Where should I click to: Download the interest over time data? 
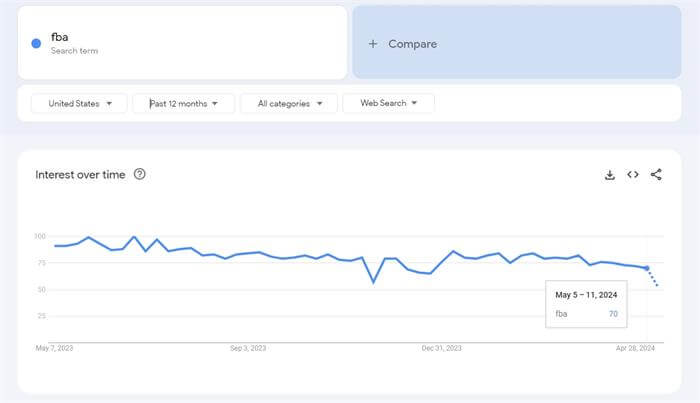click(609, 175)
